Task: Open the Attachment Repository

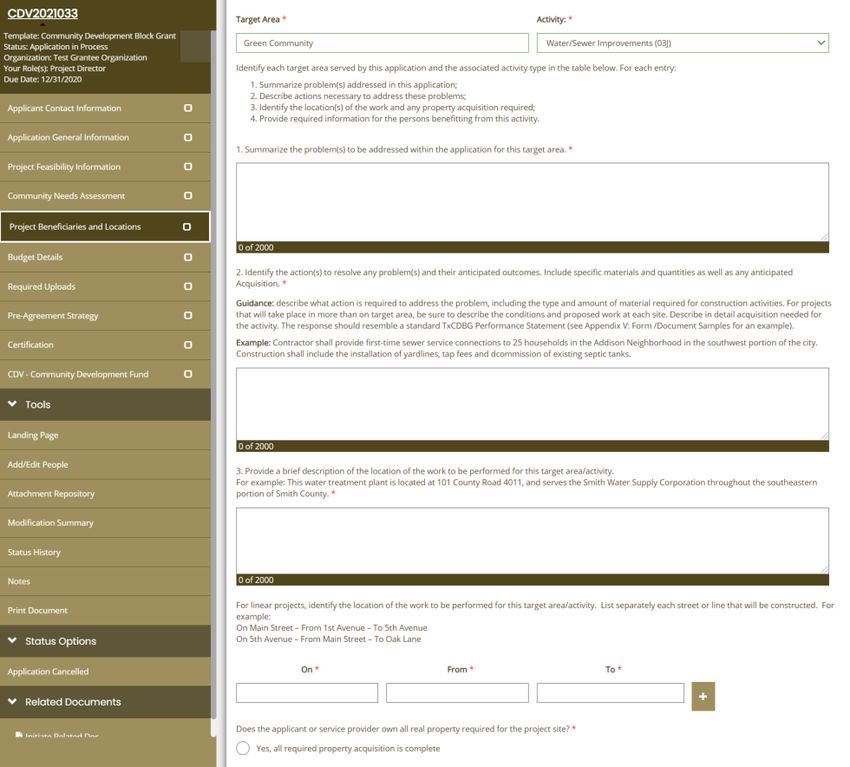Action: 50,494
